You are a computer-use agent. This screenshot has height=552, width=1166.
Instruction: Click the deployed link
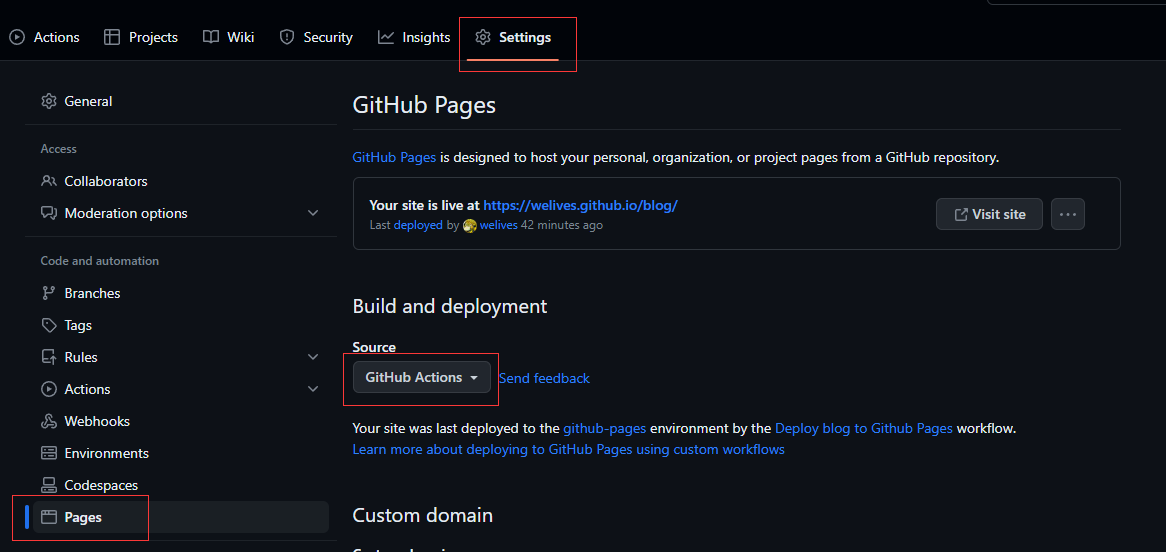click(418, 225)
